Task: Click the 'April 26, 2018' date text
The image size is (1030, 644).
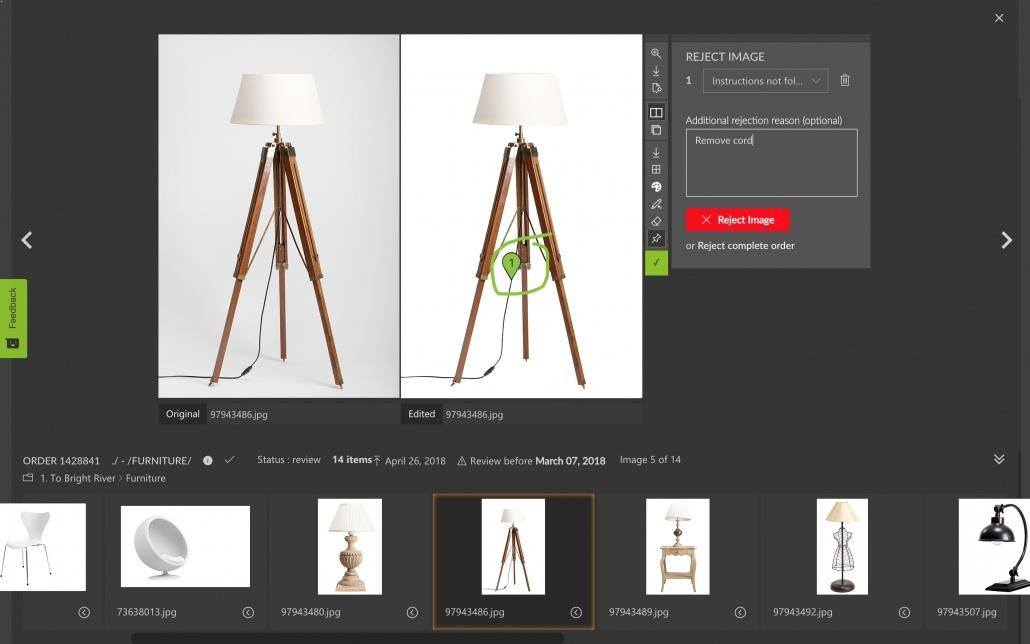Action: click(415, 461)
